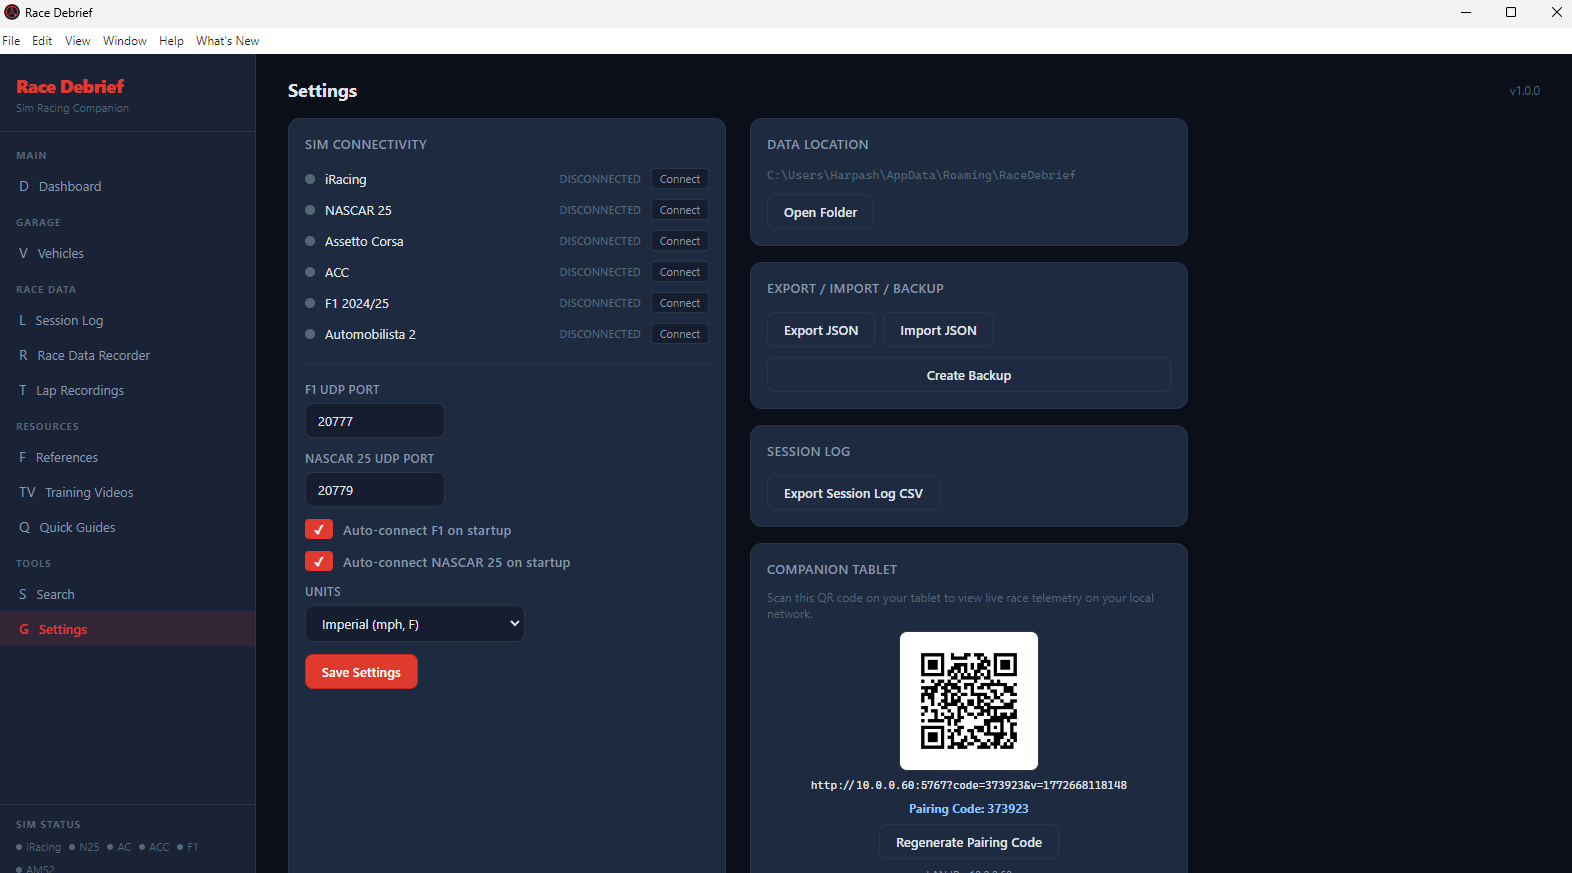Click the Automobilista 2 status dot
The image size is (1572, 873).
point(310,334)
